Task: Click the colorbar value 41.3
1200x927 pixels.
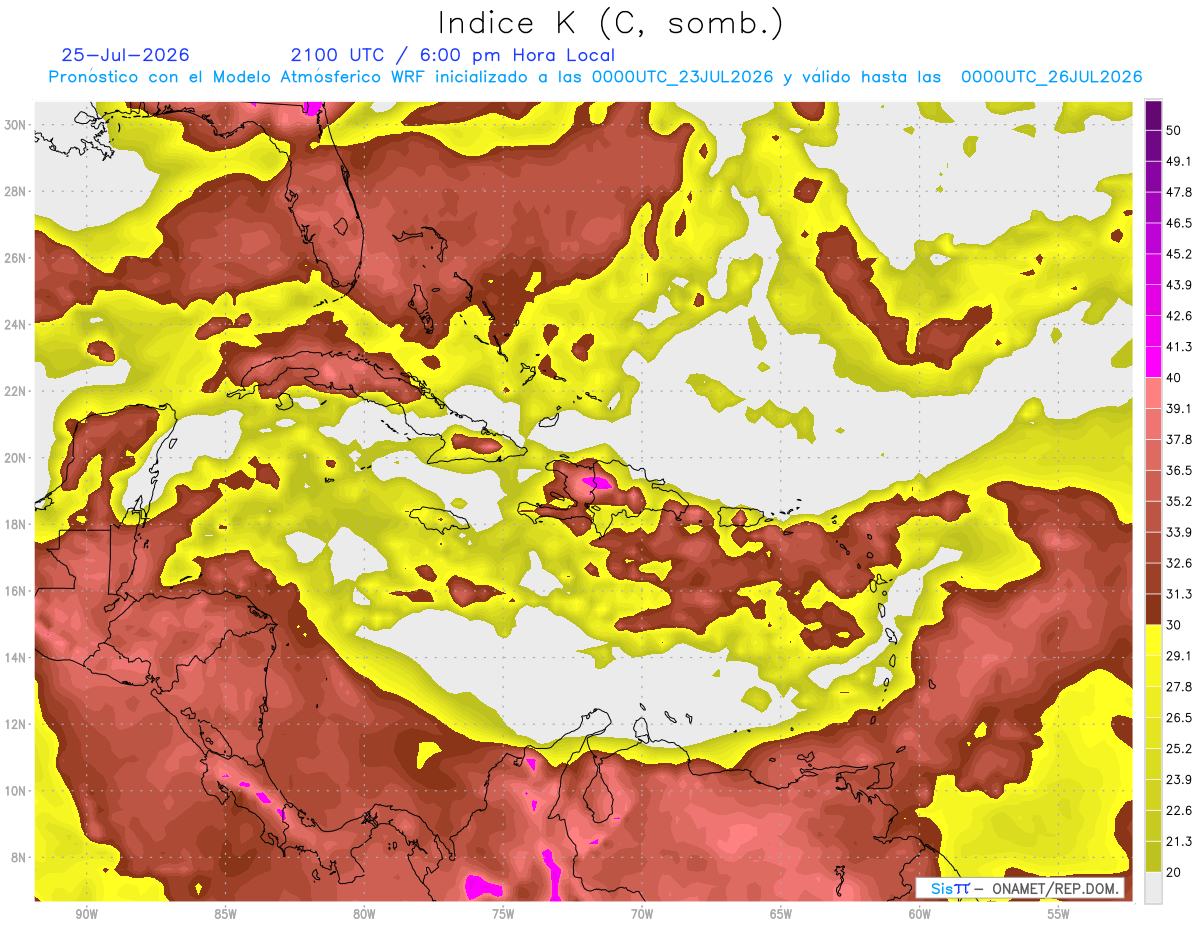Action: [x=1179, y=347]
